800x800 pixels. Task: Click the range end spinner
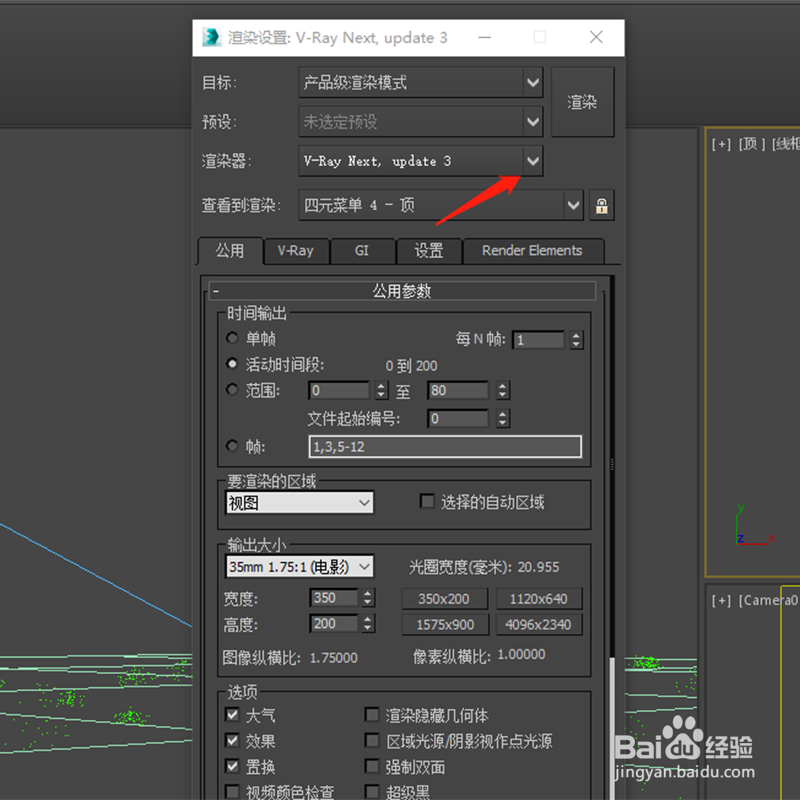[503, 390]
